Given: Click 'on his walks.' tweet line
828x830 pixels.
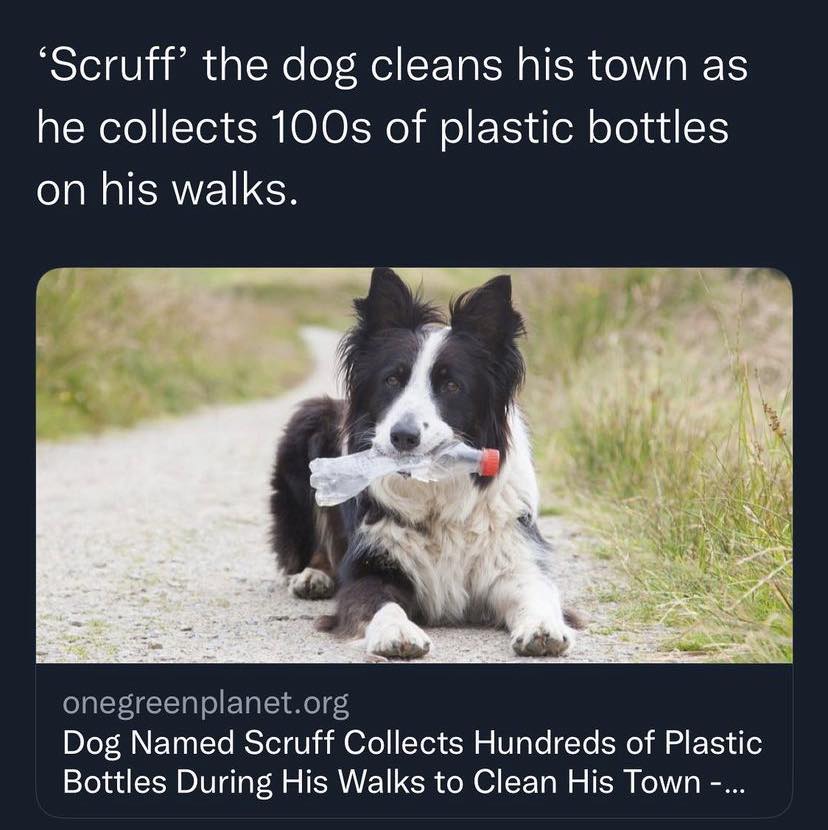Looking at the screenshot, I should pos(167,191).
